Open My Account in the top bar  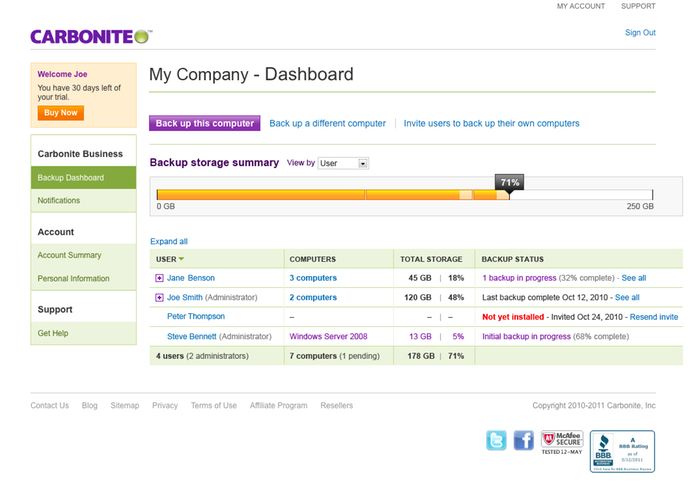(581, 6)
